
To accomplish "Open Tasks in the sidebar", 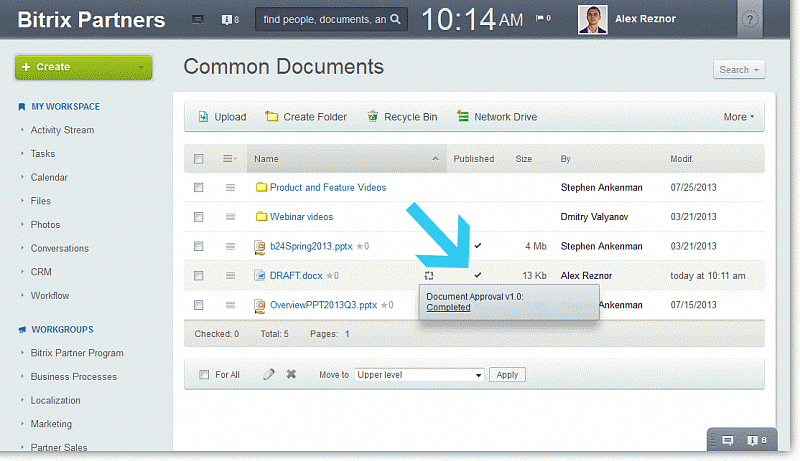I will 43,153.
